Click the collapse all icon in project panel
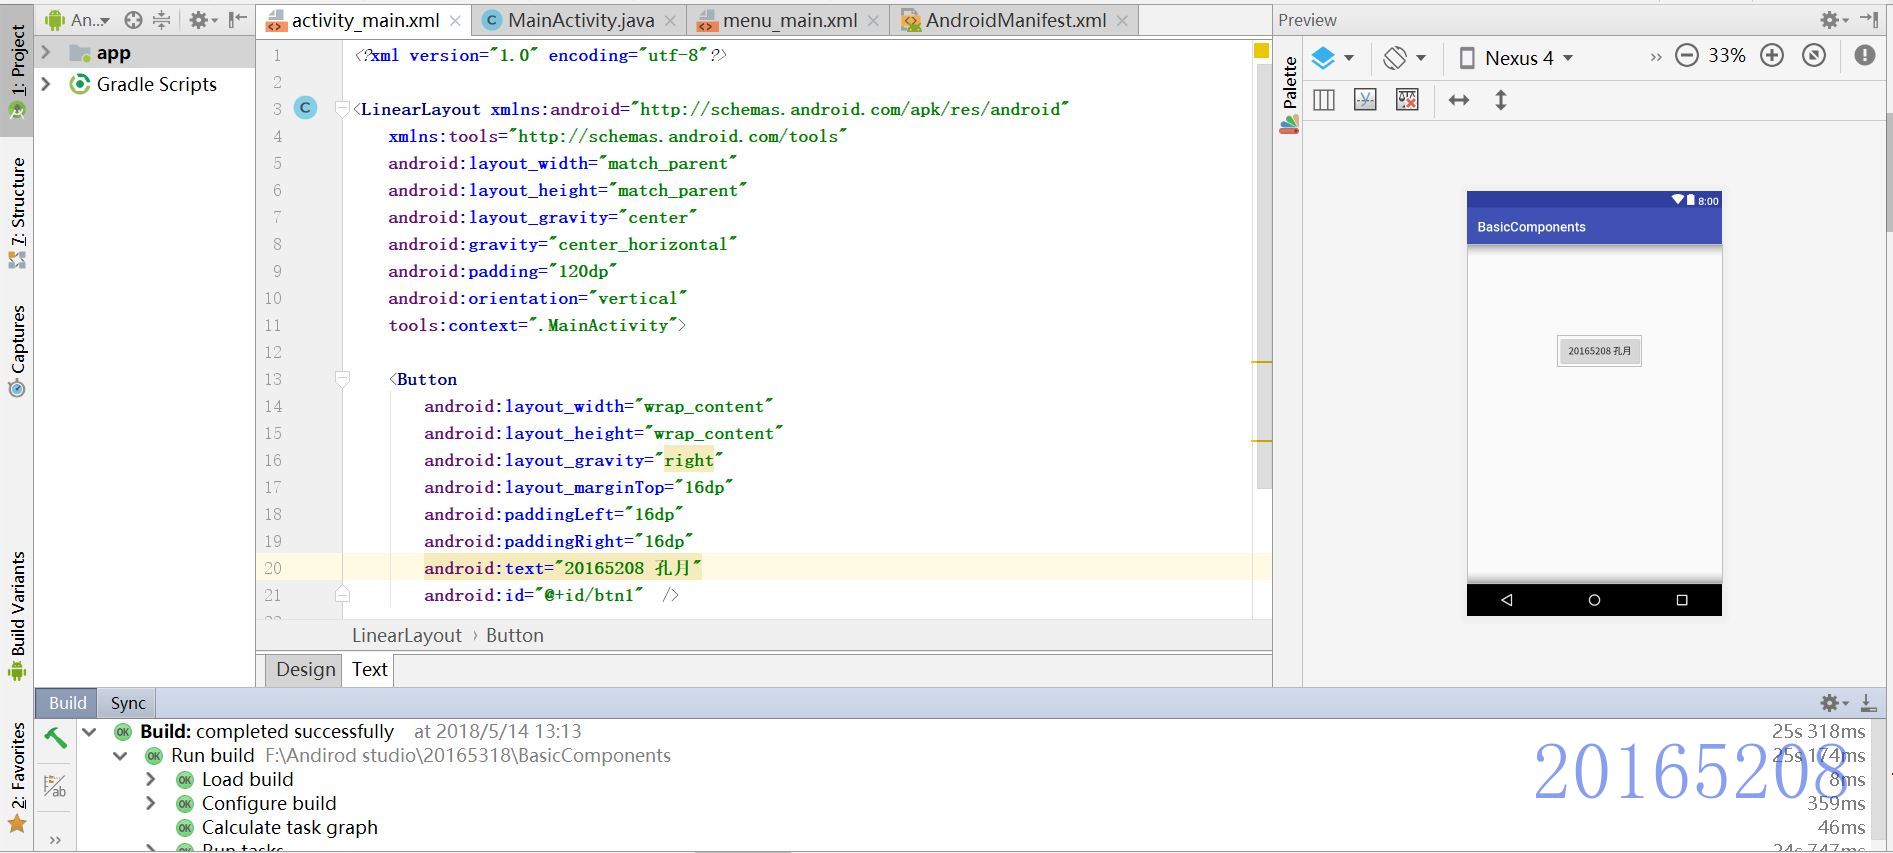The width and height of the screenshot is (1893, 853). pos(161,20)
